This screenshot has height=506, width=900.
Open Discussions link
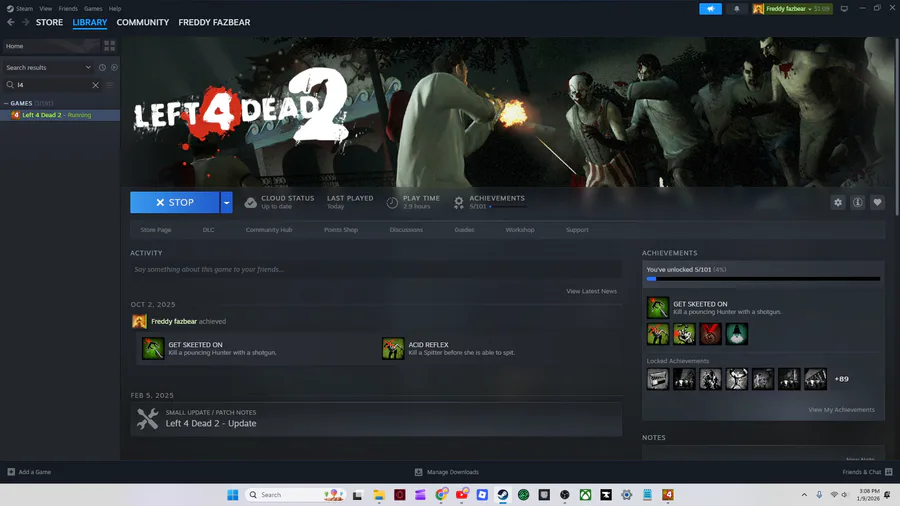point(406,230)
